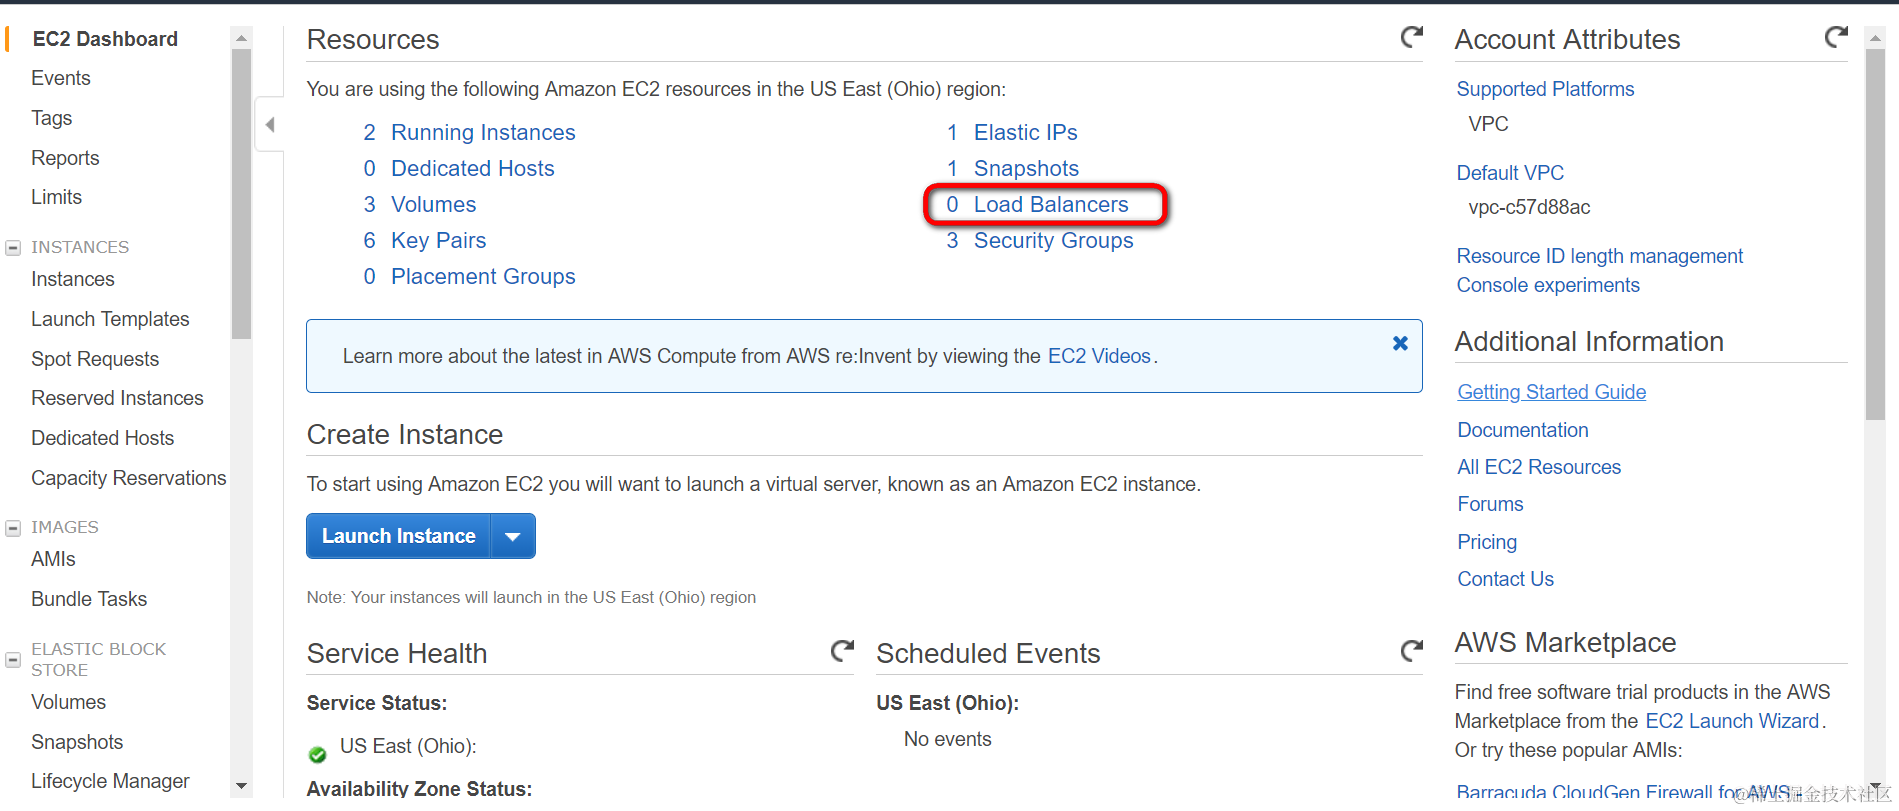Open All EC2 Resources link

tap(1539, 467)
